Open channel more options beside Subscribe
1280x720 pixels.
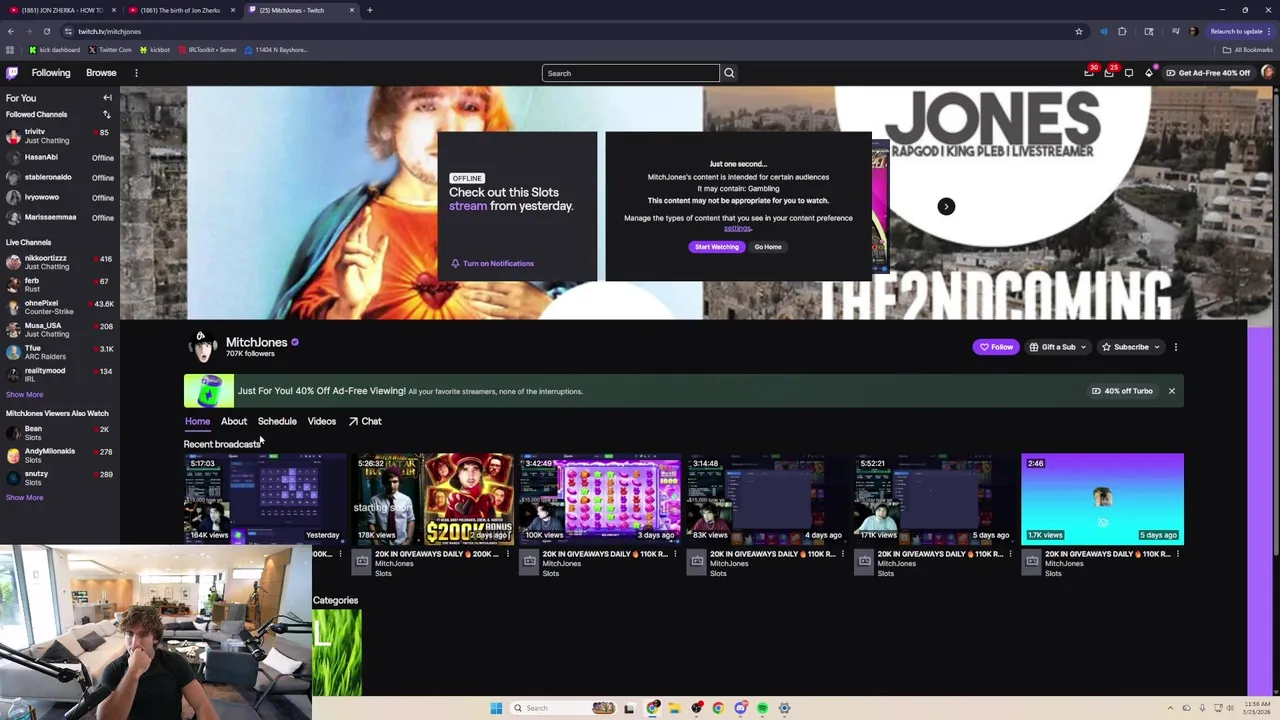tap(1175, 347)
